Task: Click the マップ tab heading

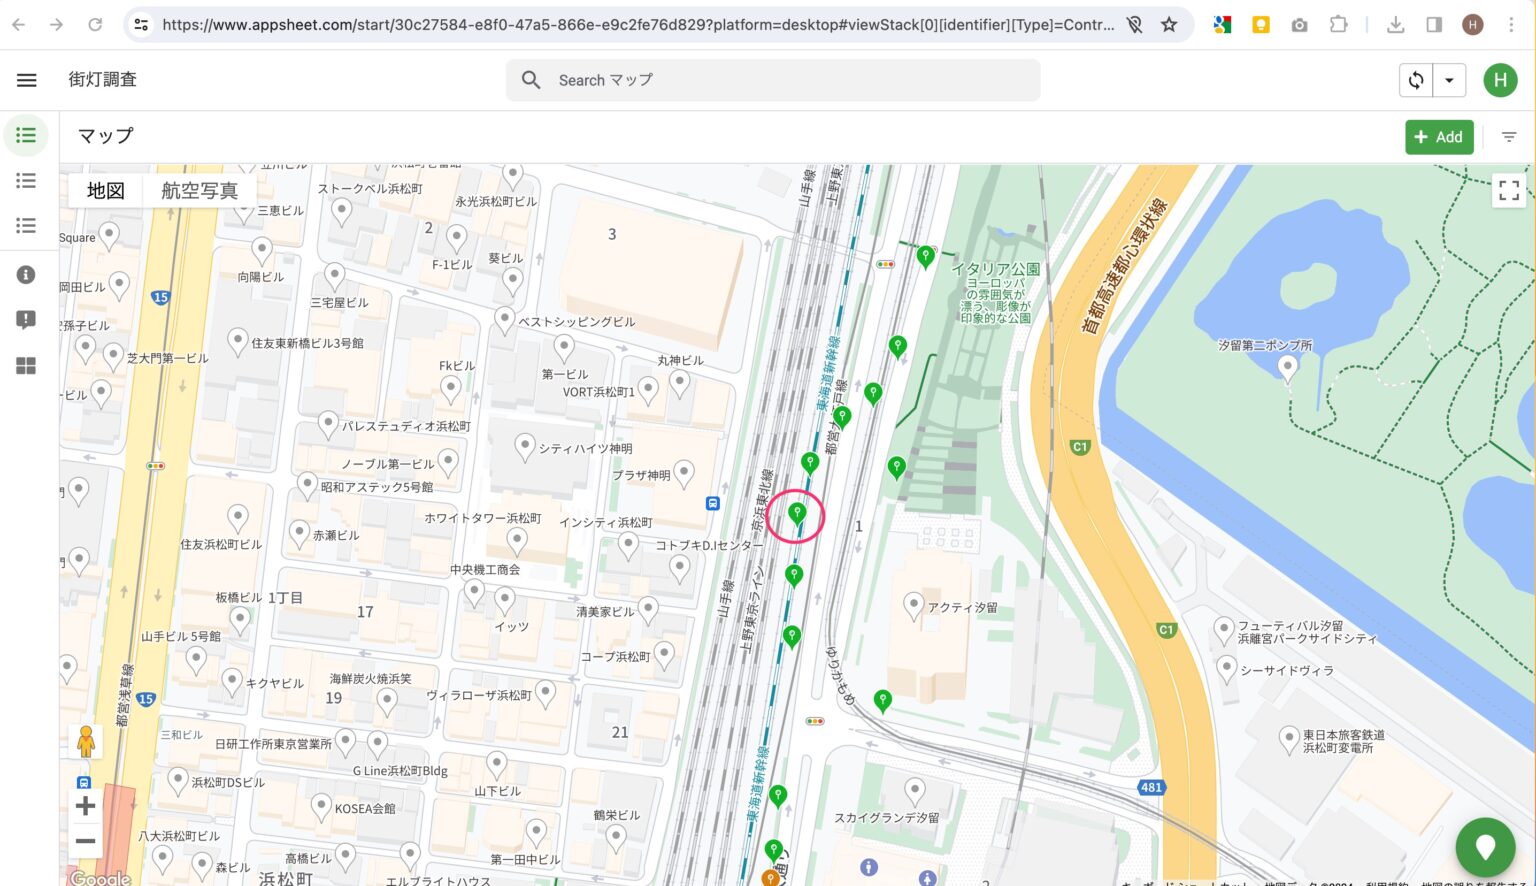Action: click(105, 136)
